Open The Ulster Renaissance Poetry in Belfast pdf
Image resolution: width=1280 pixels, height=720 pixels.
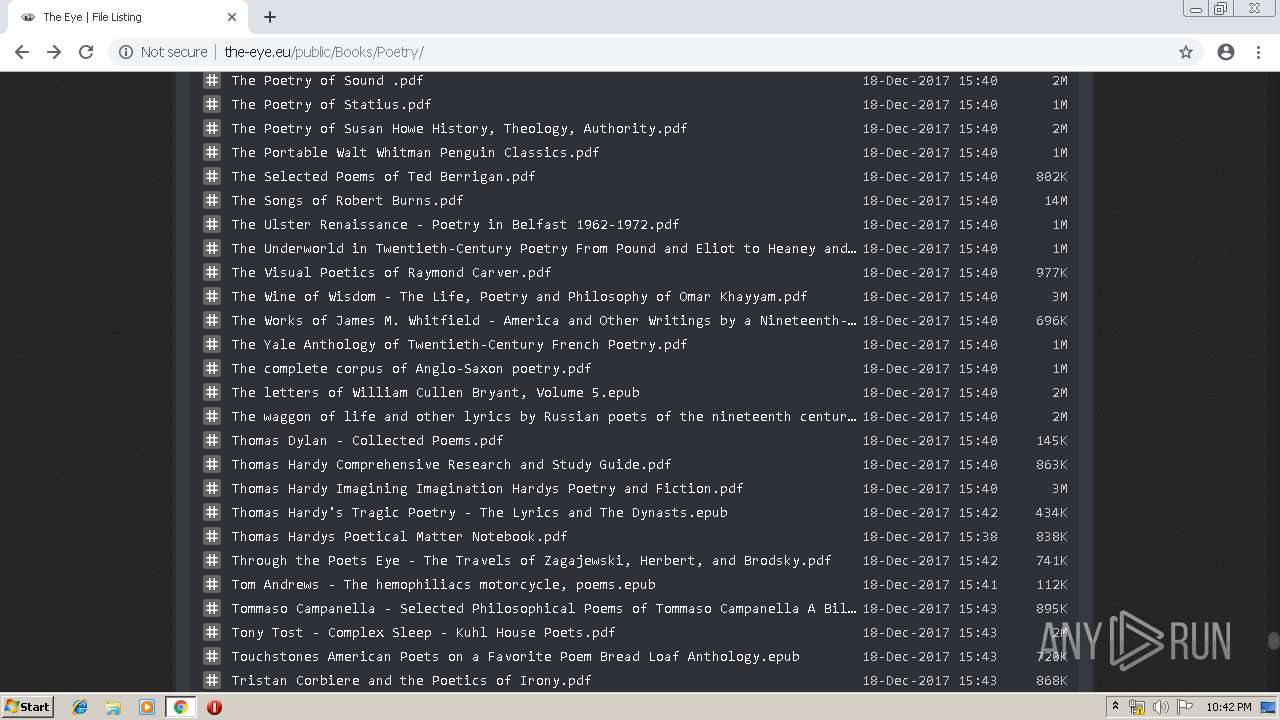[455, 224]
